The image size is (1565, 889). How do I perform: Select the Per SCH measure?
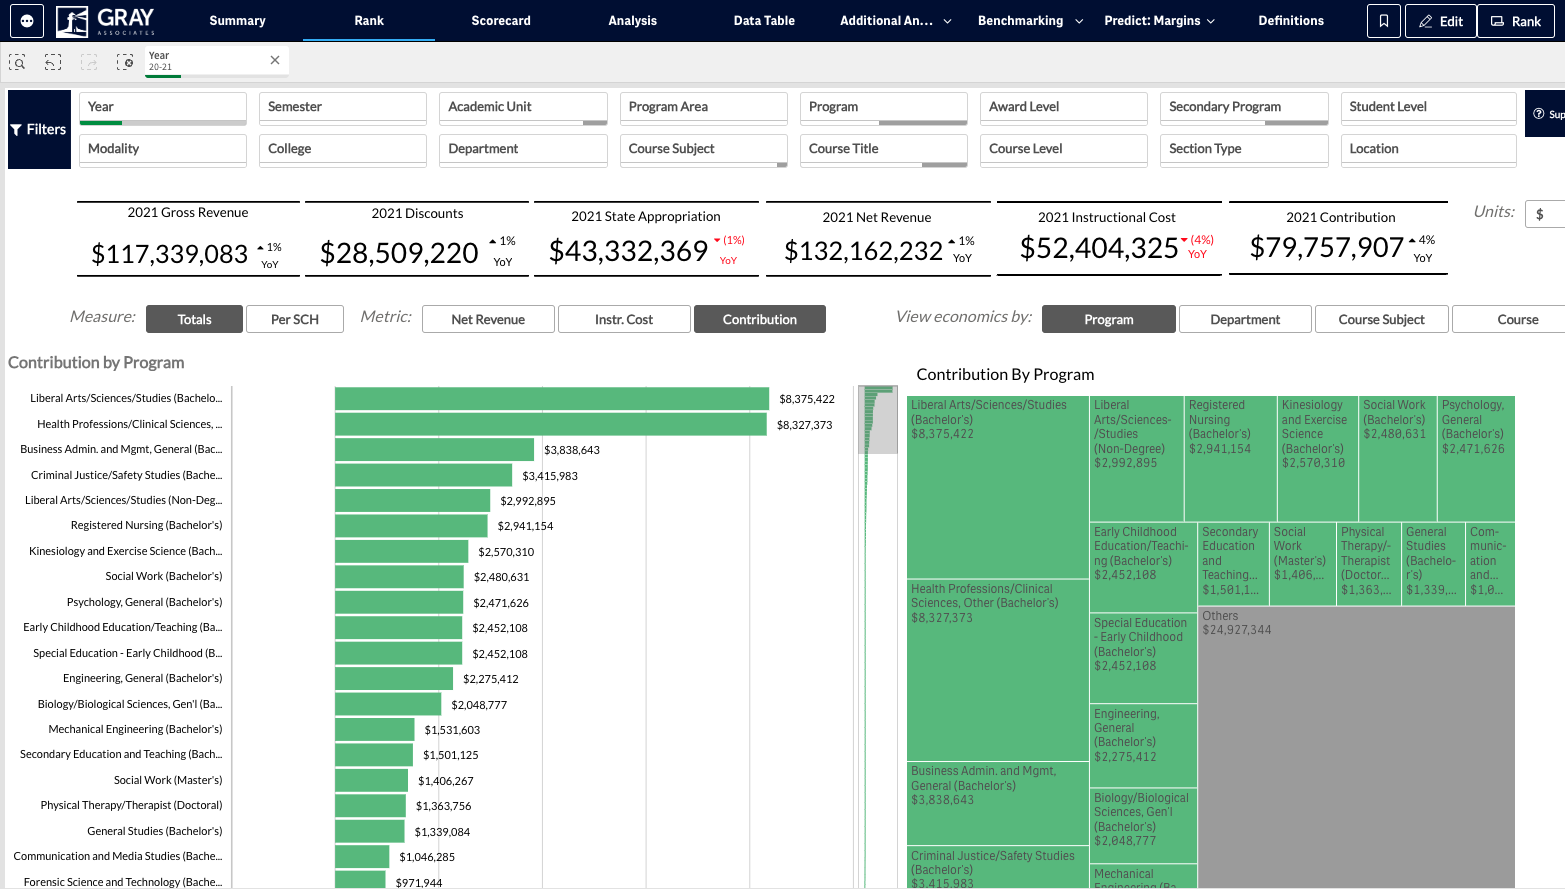coord(295,319)
